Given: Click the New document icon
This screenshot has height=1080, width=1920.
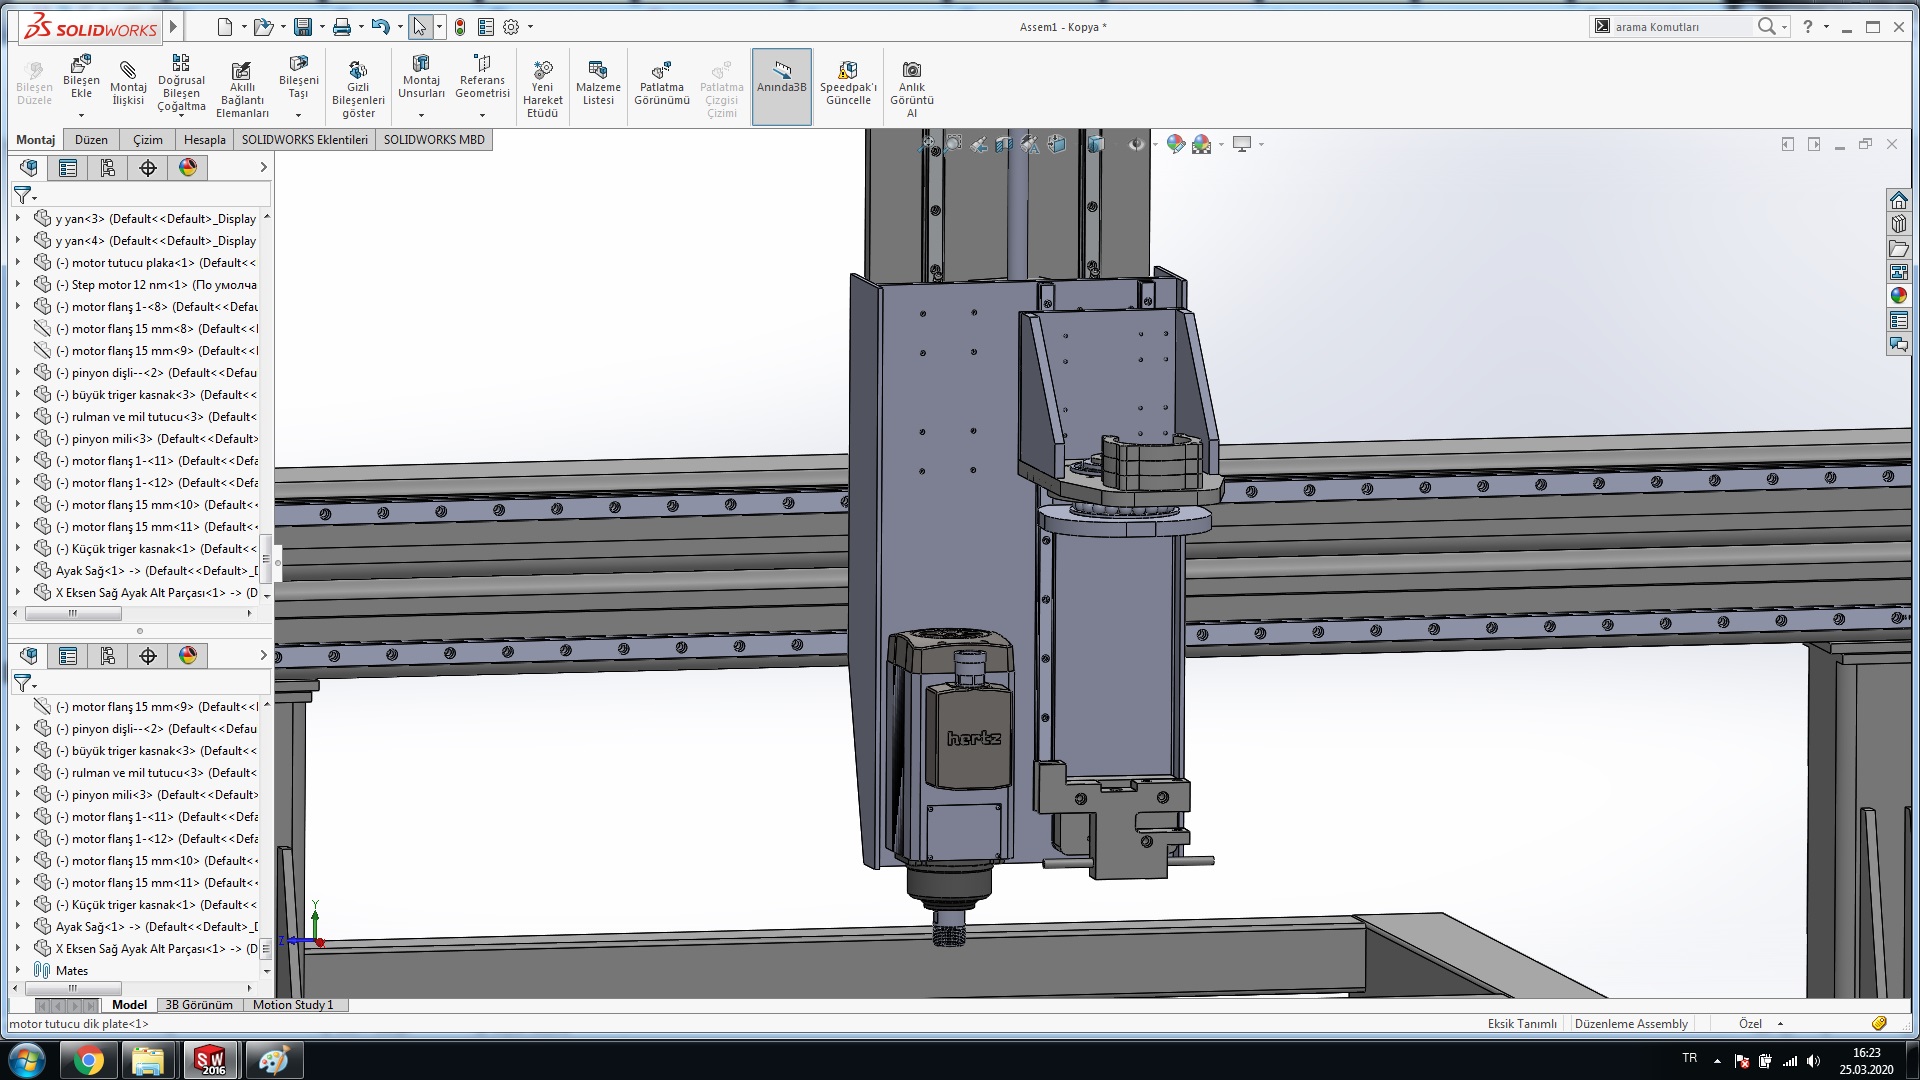Looking at the screenshot, I should tap(225, 27).
